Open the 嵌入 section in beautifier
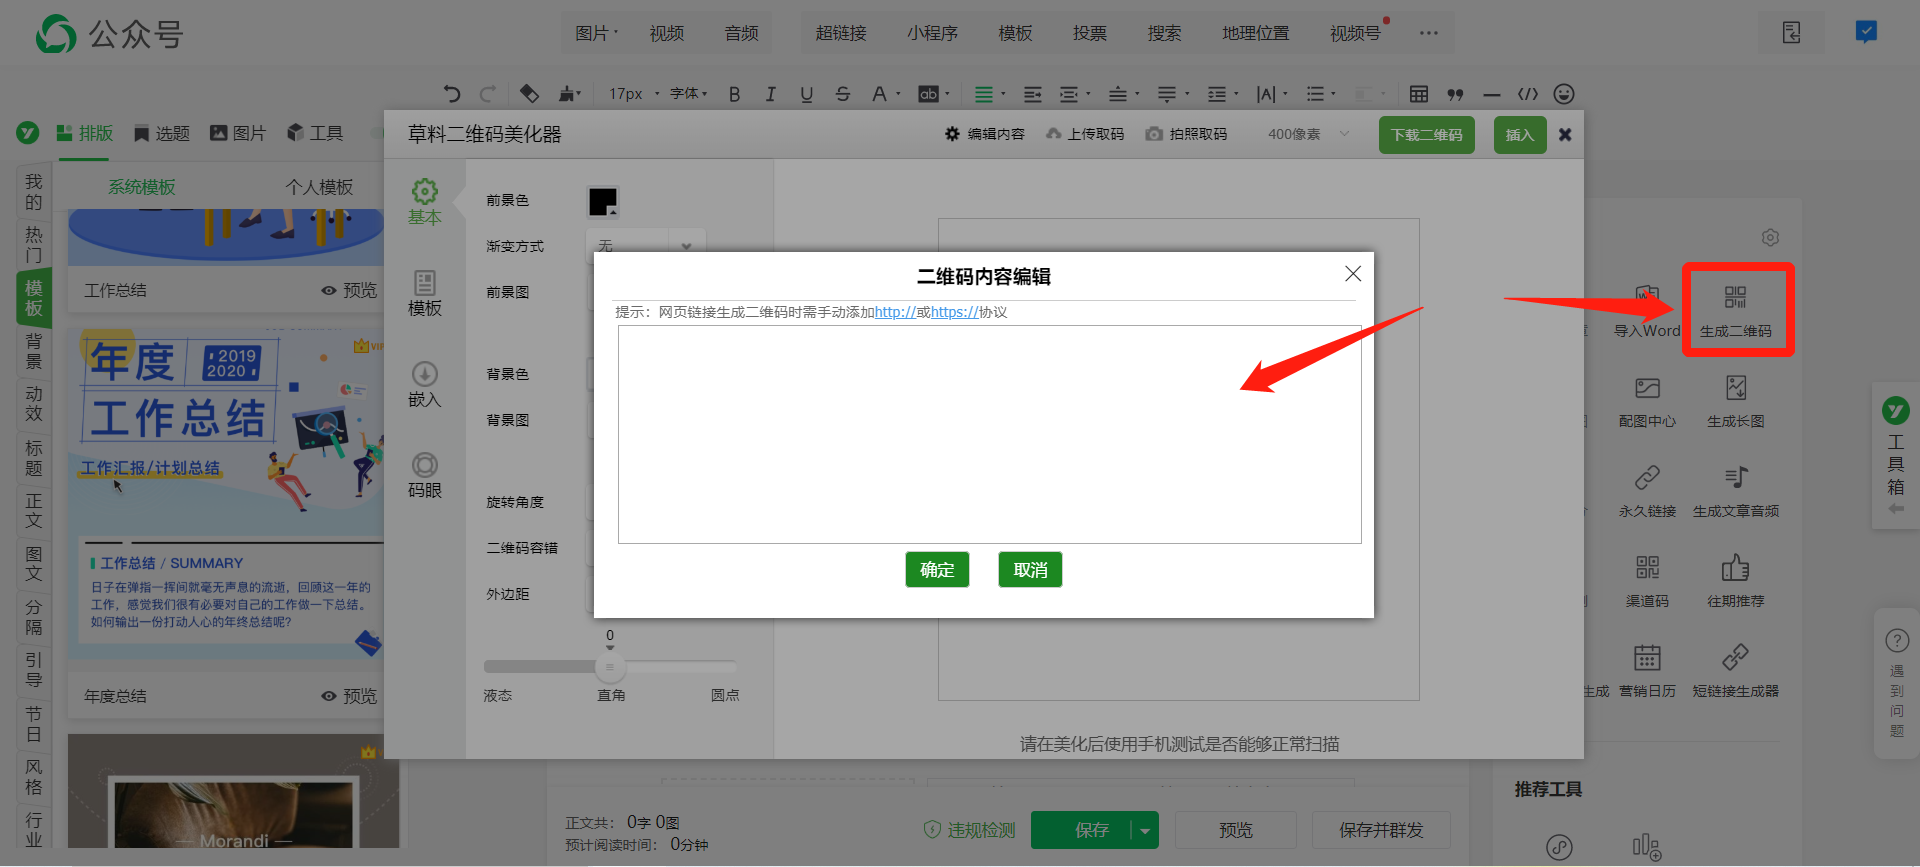 coord(425,385)
